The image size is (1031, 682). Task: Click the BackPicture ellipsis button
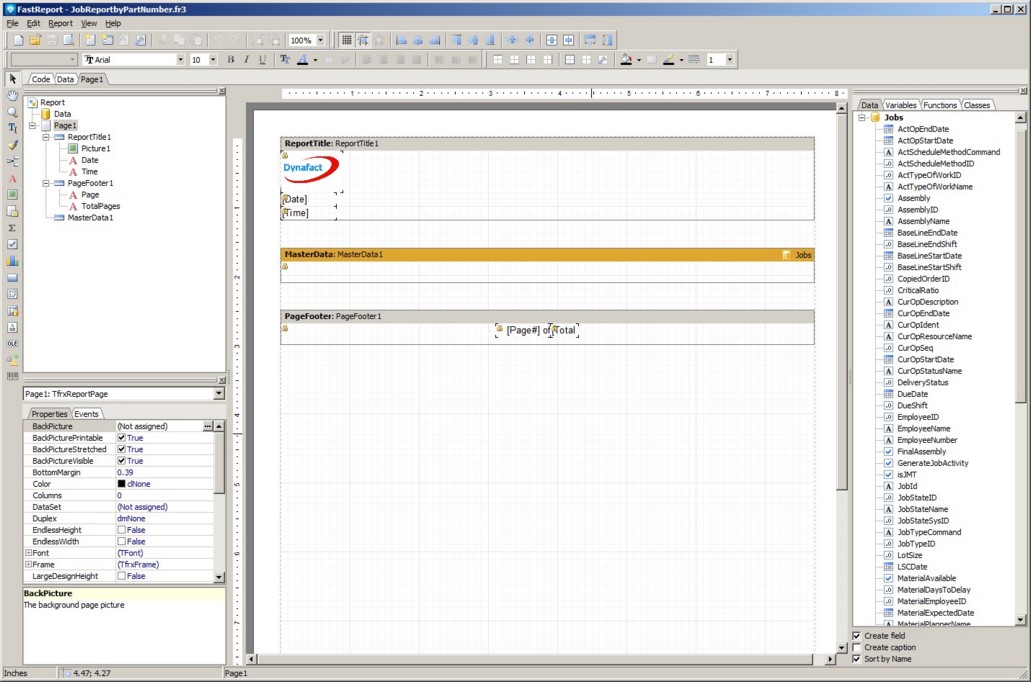coord(207,427)
